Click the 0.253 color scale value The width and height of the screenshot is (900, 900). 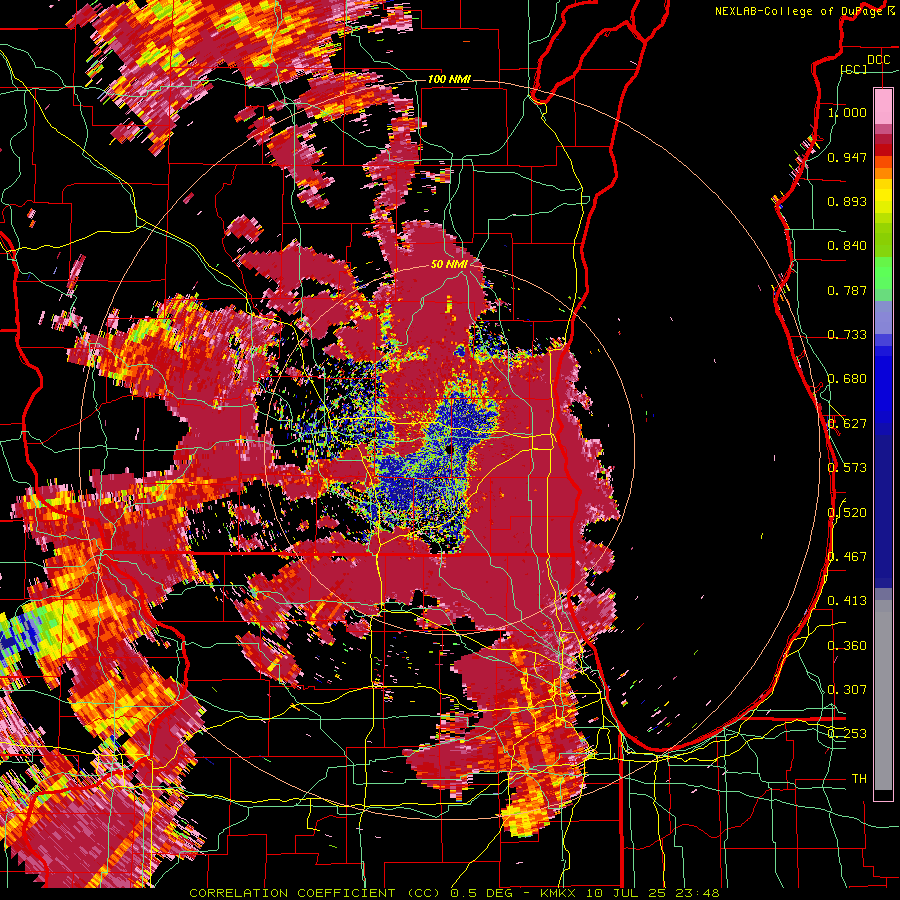(847, 734)
